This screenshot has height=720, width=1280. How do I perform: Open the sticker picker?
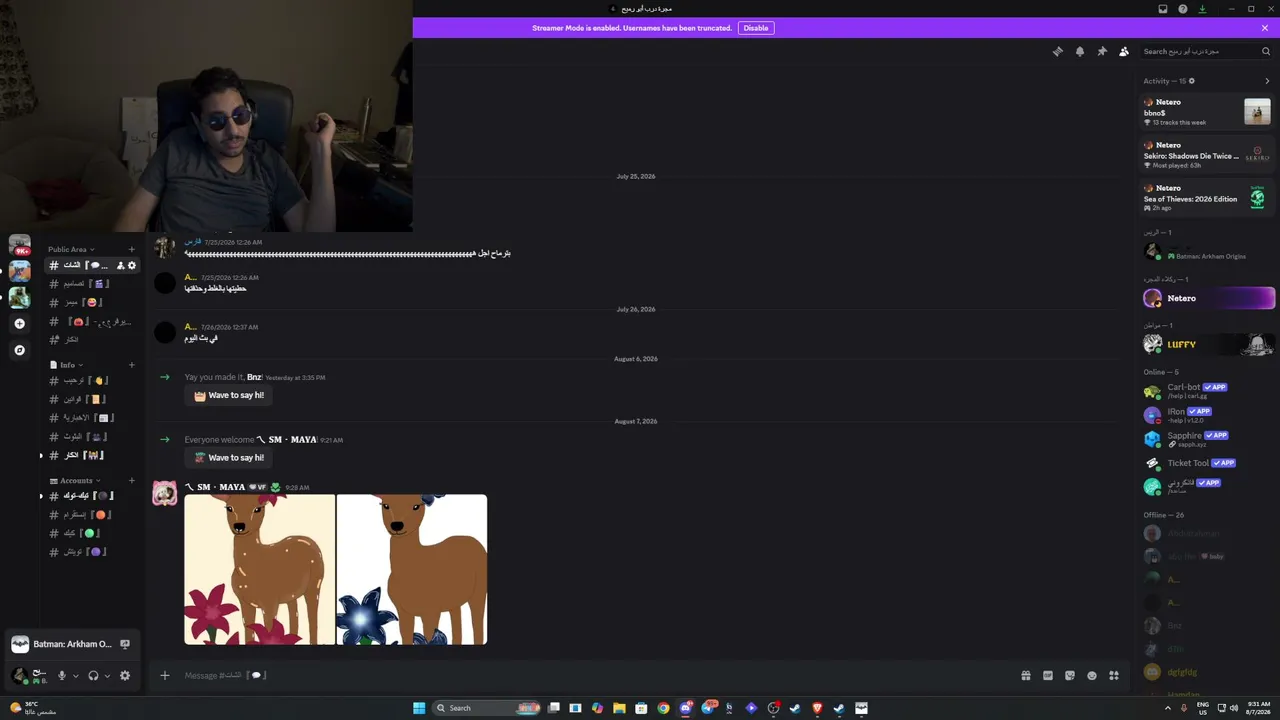[x=1070, y=676]
